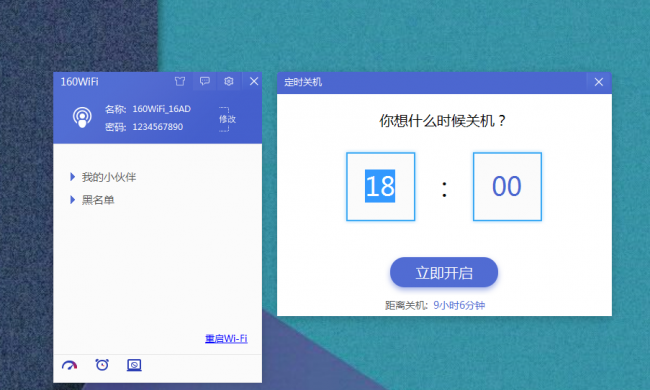
Task: Click the hour field showing 18
Action: [x=381, y=187]
